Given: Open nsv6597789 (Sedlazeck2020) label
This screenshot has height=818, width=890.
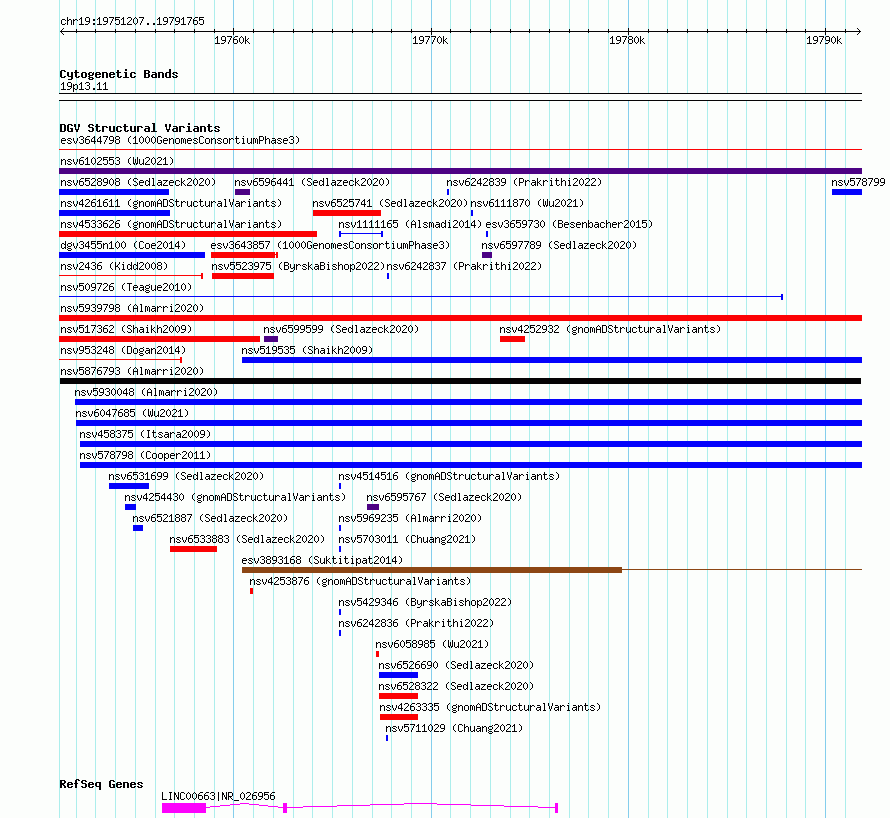Looking at the screenshot, I should (x=559, y=245).
